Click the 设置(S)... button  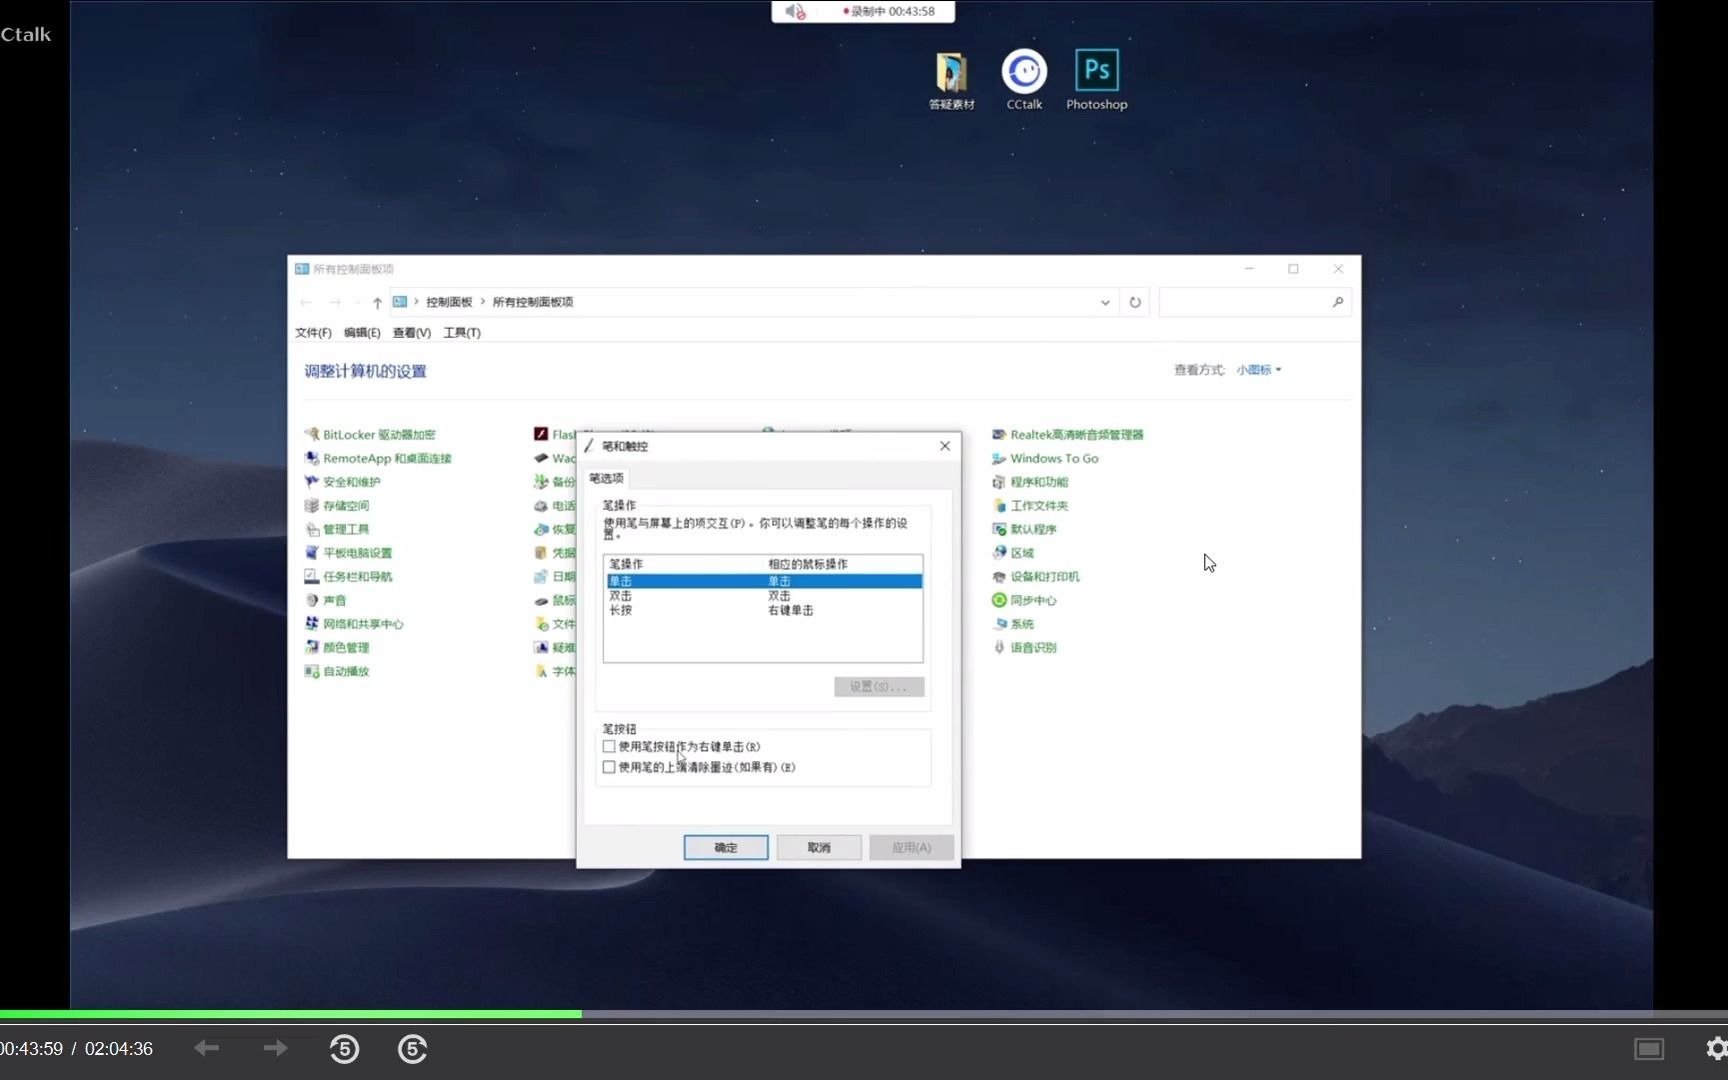coord(878,686)
